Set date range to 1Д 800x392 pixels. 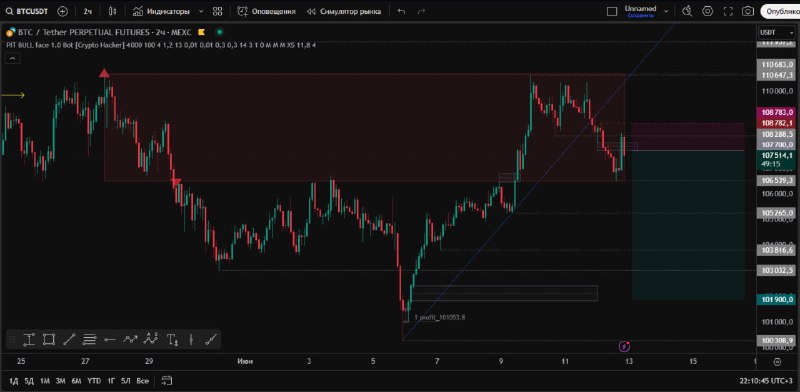[x=14, y=381]
